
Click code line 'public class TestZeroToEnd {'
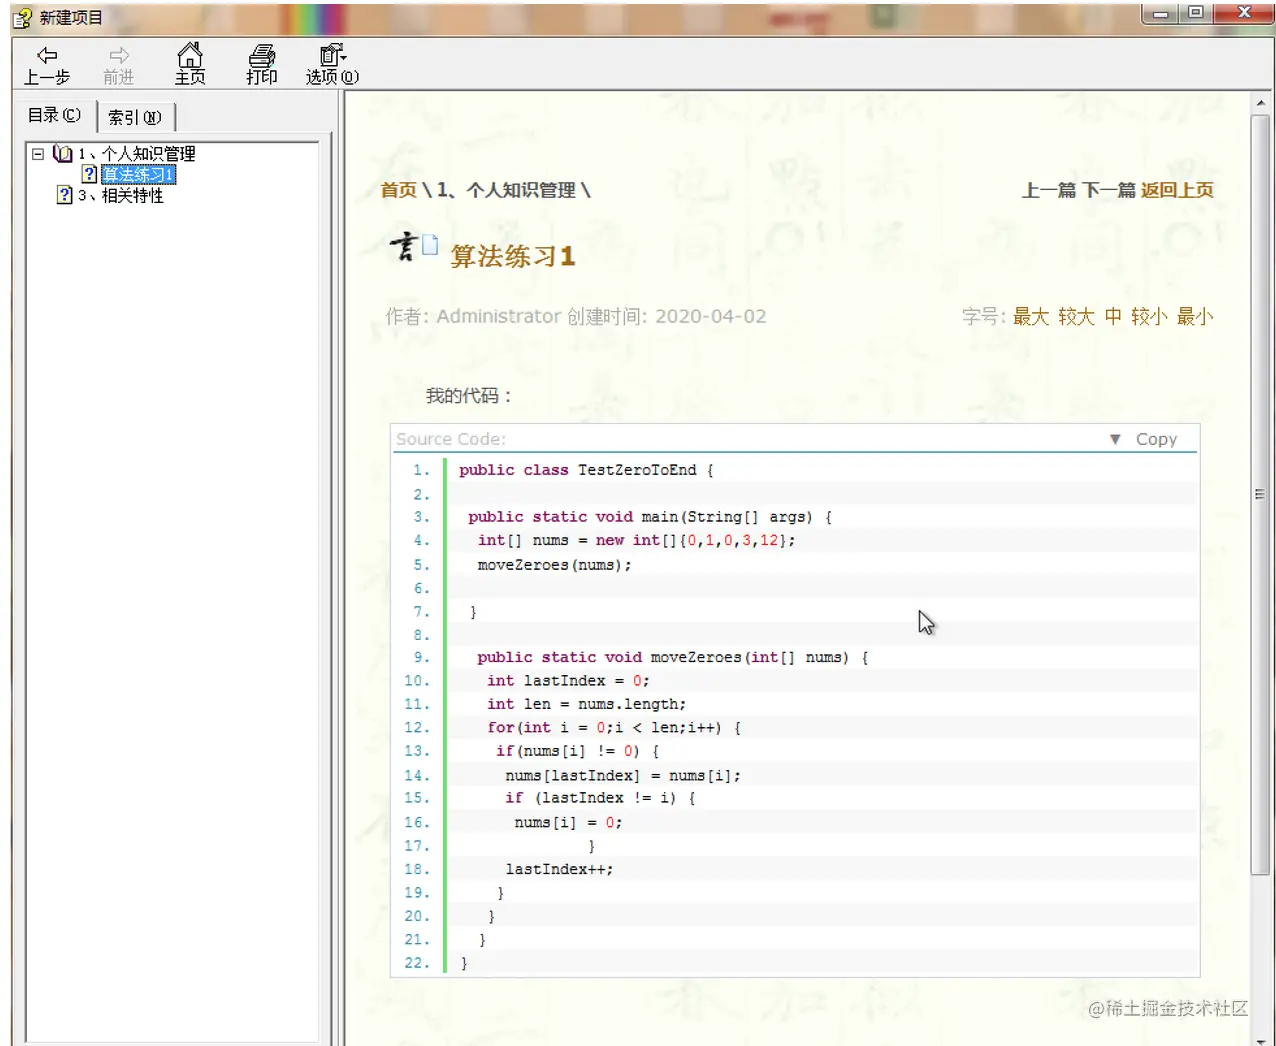pyautogui.click(x=586, y=470)
